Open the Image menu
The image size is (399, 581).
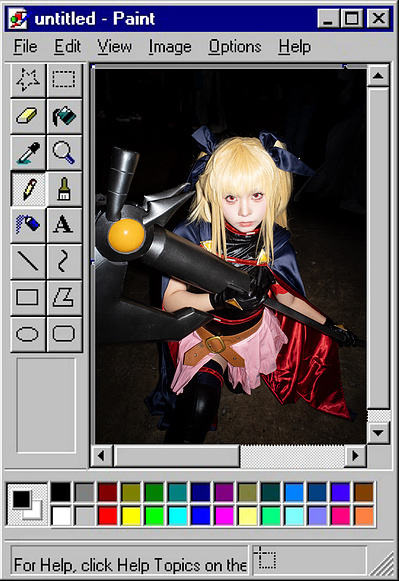click(x=170, y=47)
